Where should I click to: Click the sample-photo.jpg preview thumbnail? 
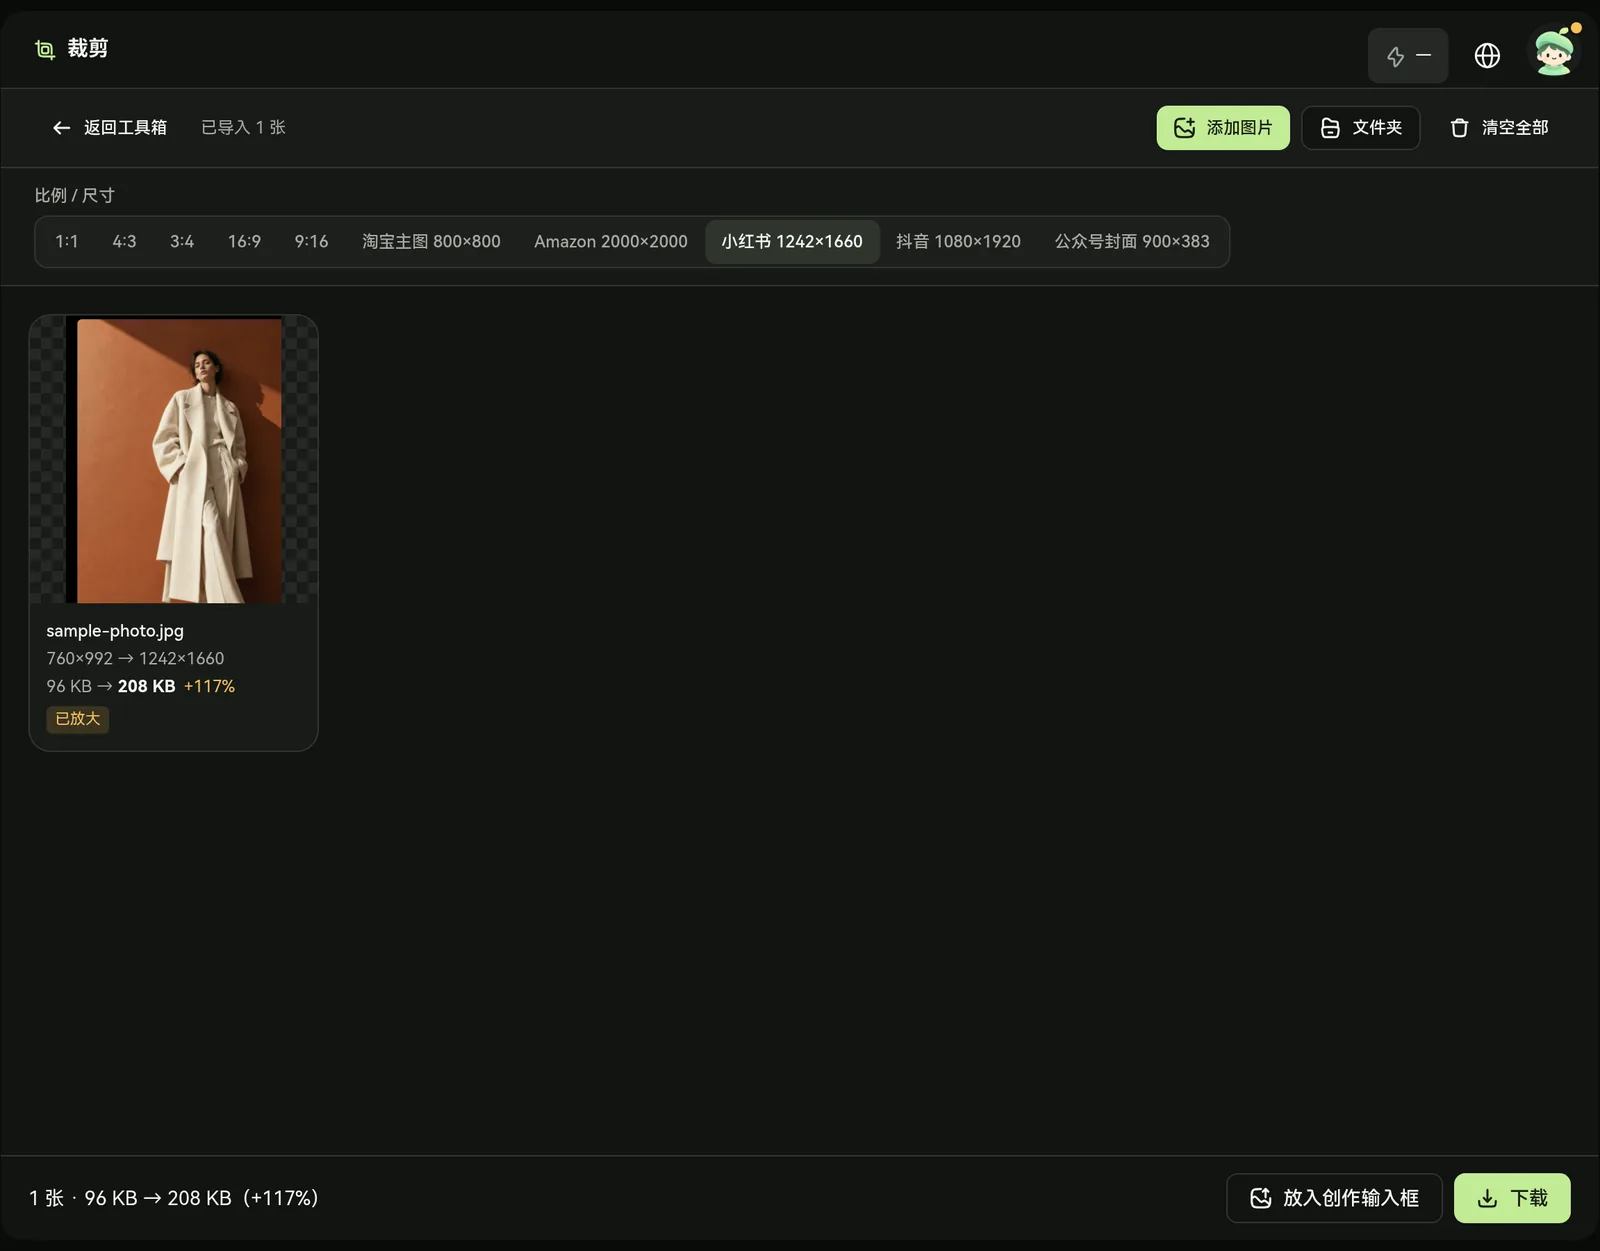coord(174,460)
